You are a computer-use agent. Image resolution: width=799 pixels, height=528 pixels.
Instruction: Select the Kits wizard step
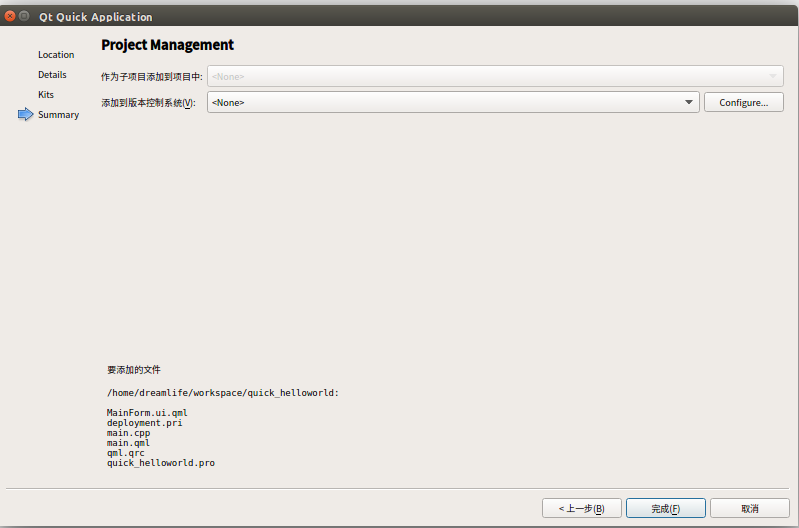pos(45,94)
